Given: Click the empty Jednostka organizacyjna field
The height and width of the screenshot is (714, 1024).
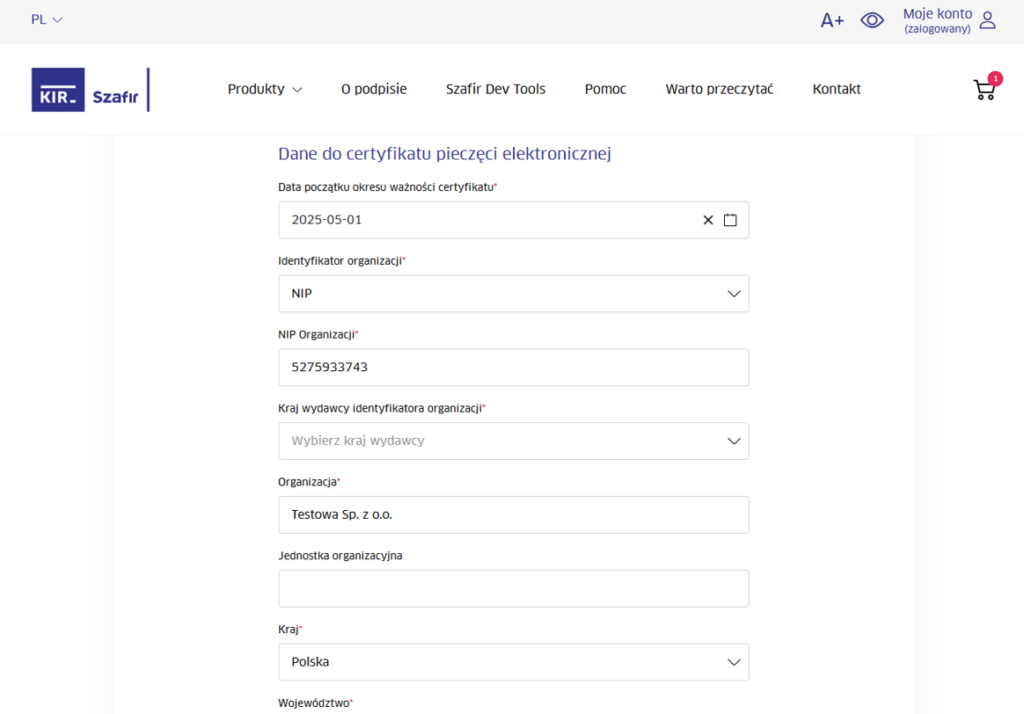Looking at the screenshot, I should tap(513, 589).
